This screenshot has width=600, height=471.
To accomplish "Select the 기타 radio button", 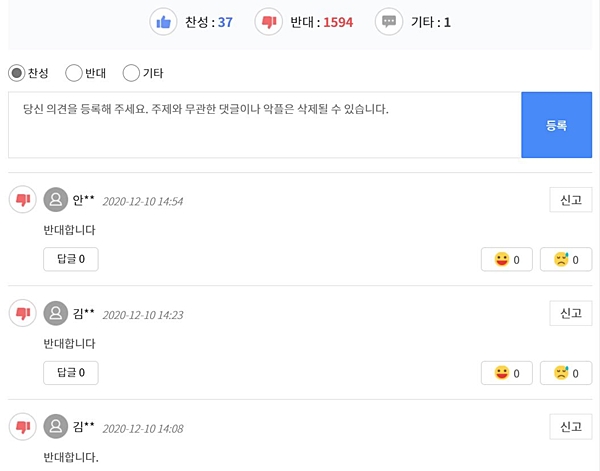I will coord(131,73).
